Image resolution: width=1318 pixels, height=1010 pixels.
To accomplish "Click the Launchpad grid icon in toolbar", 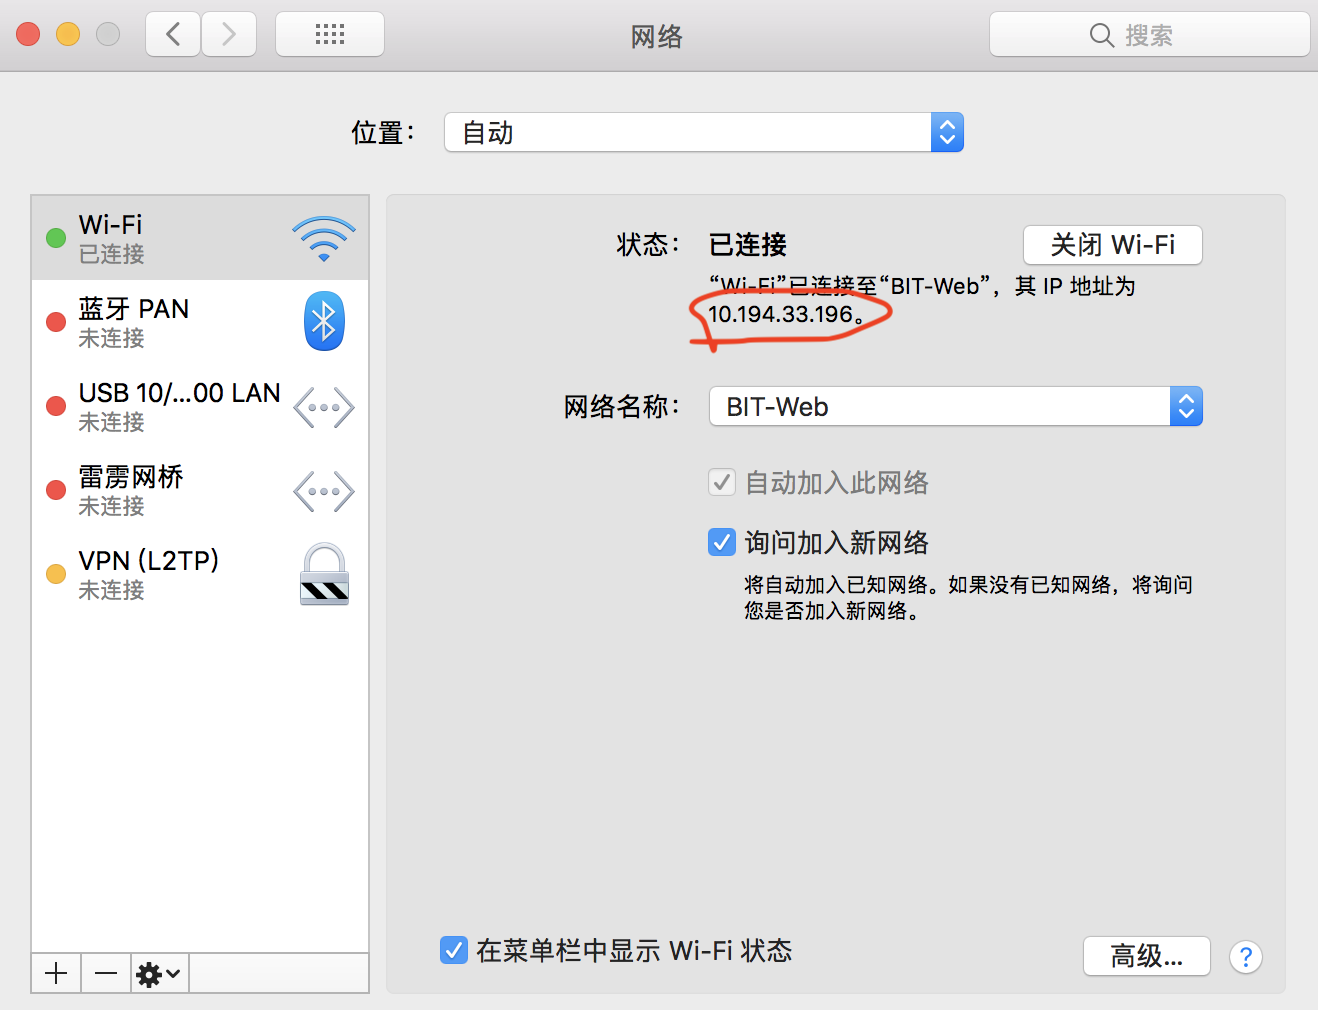I will [x=330, y=33].
